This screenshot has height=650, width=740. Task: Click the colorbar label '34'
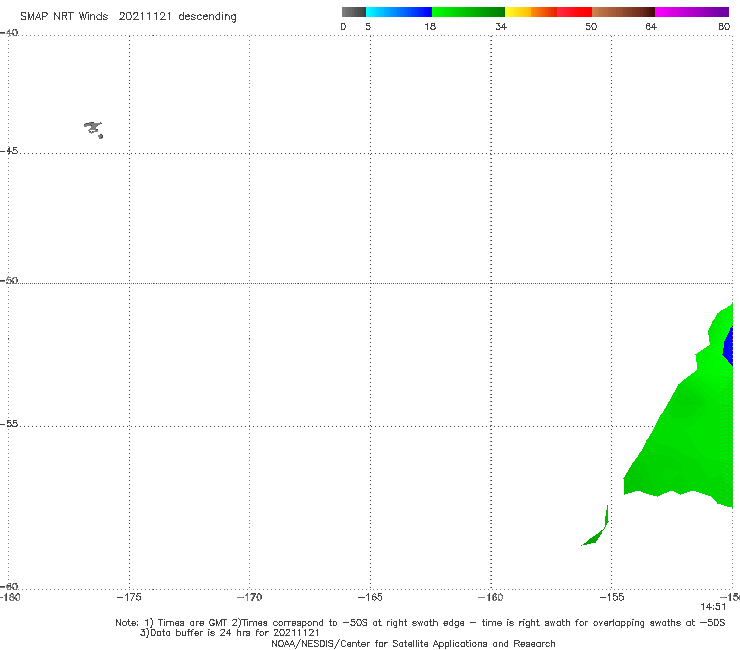(501, 26)
